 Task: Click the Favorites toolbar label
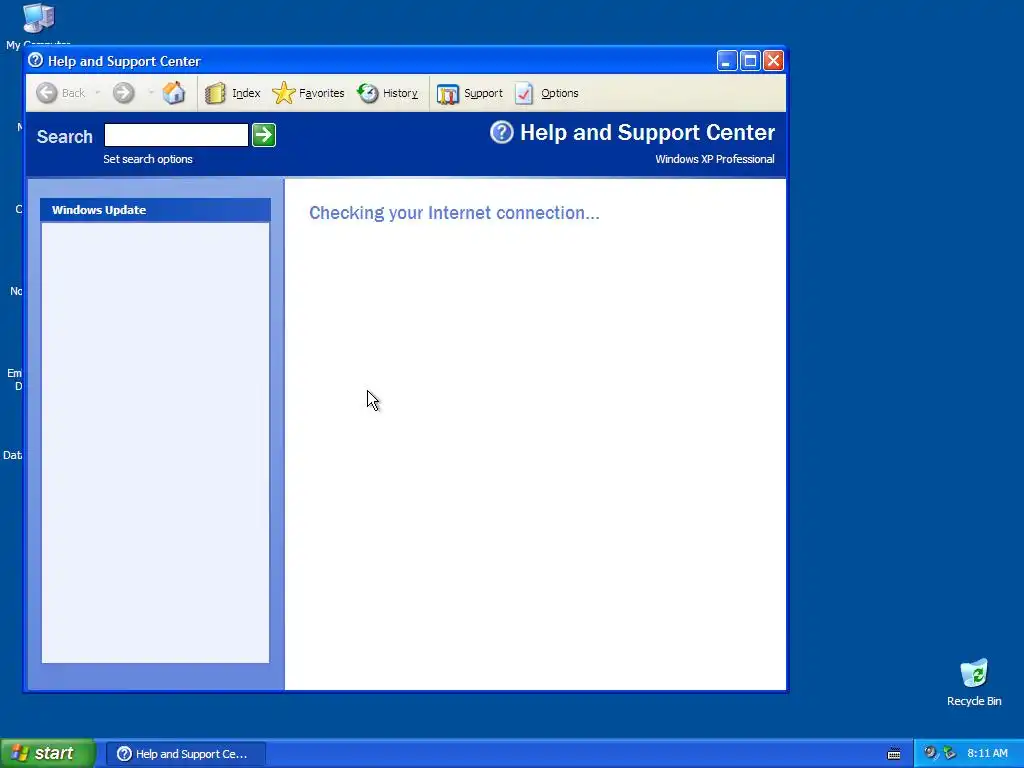point(321,93)
